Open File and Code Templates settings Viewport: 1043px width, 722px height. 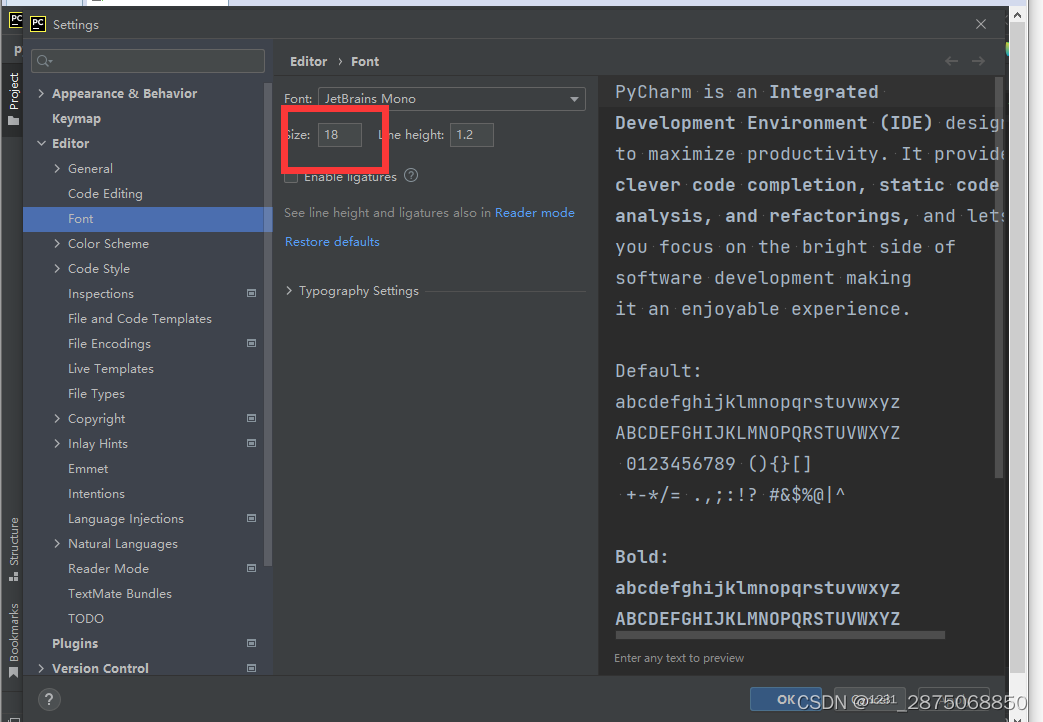pyautogui.click(x=140, y=319)
